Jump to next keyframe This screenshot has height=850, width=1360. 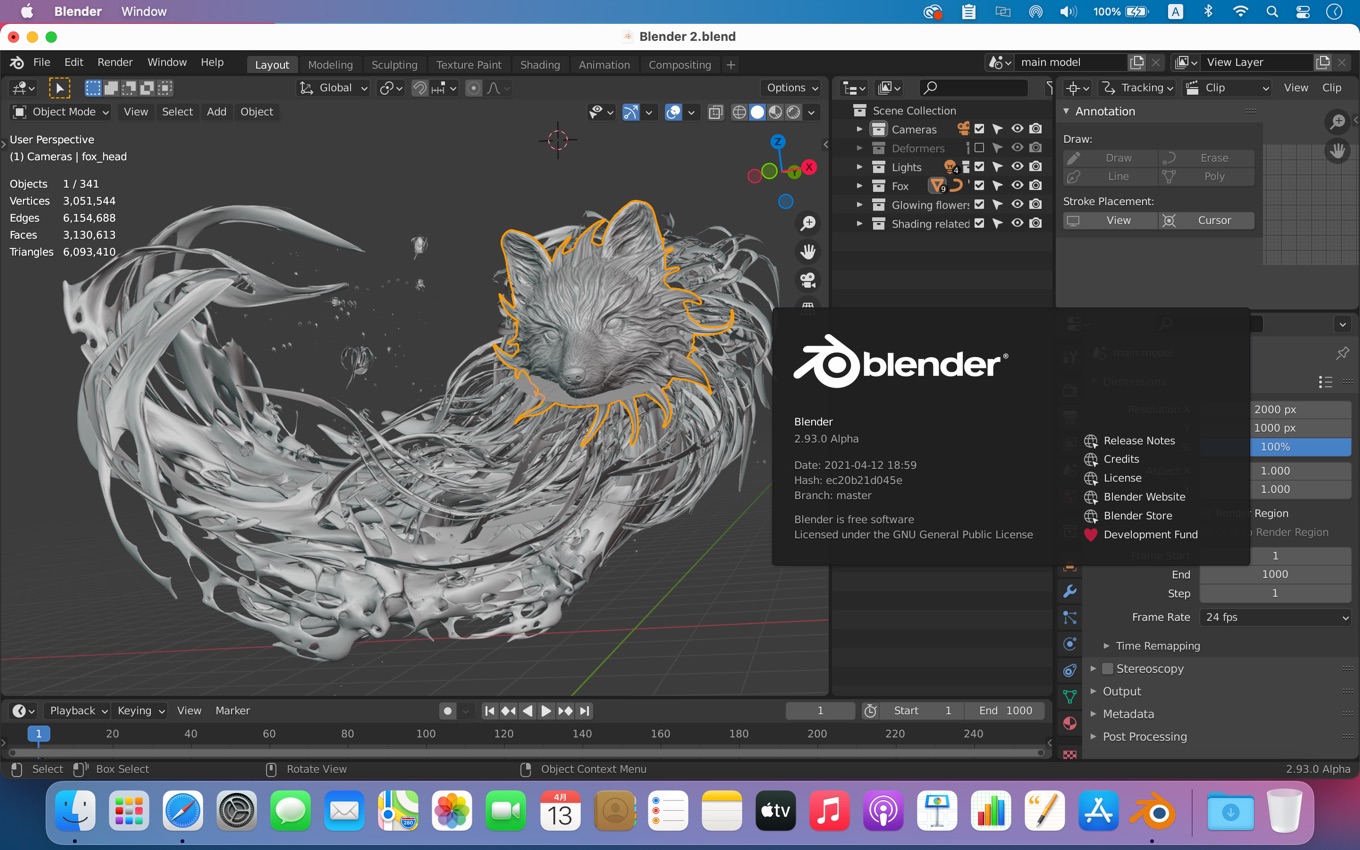pyautogui.click(x=565, y=711)
